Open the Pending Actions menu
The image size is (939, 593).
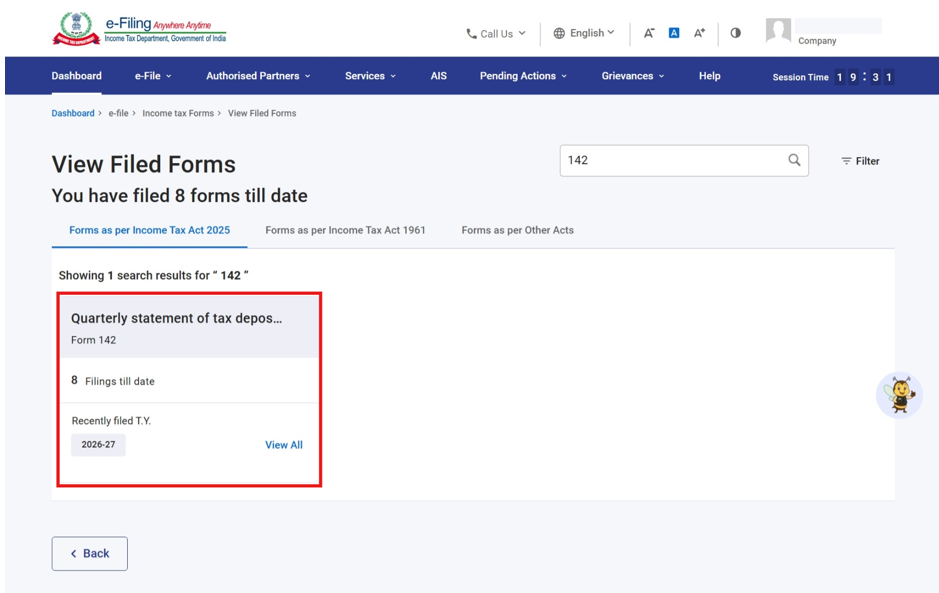[x=523, y=76]
